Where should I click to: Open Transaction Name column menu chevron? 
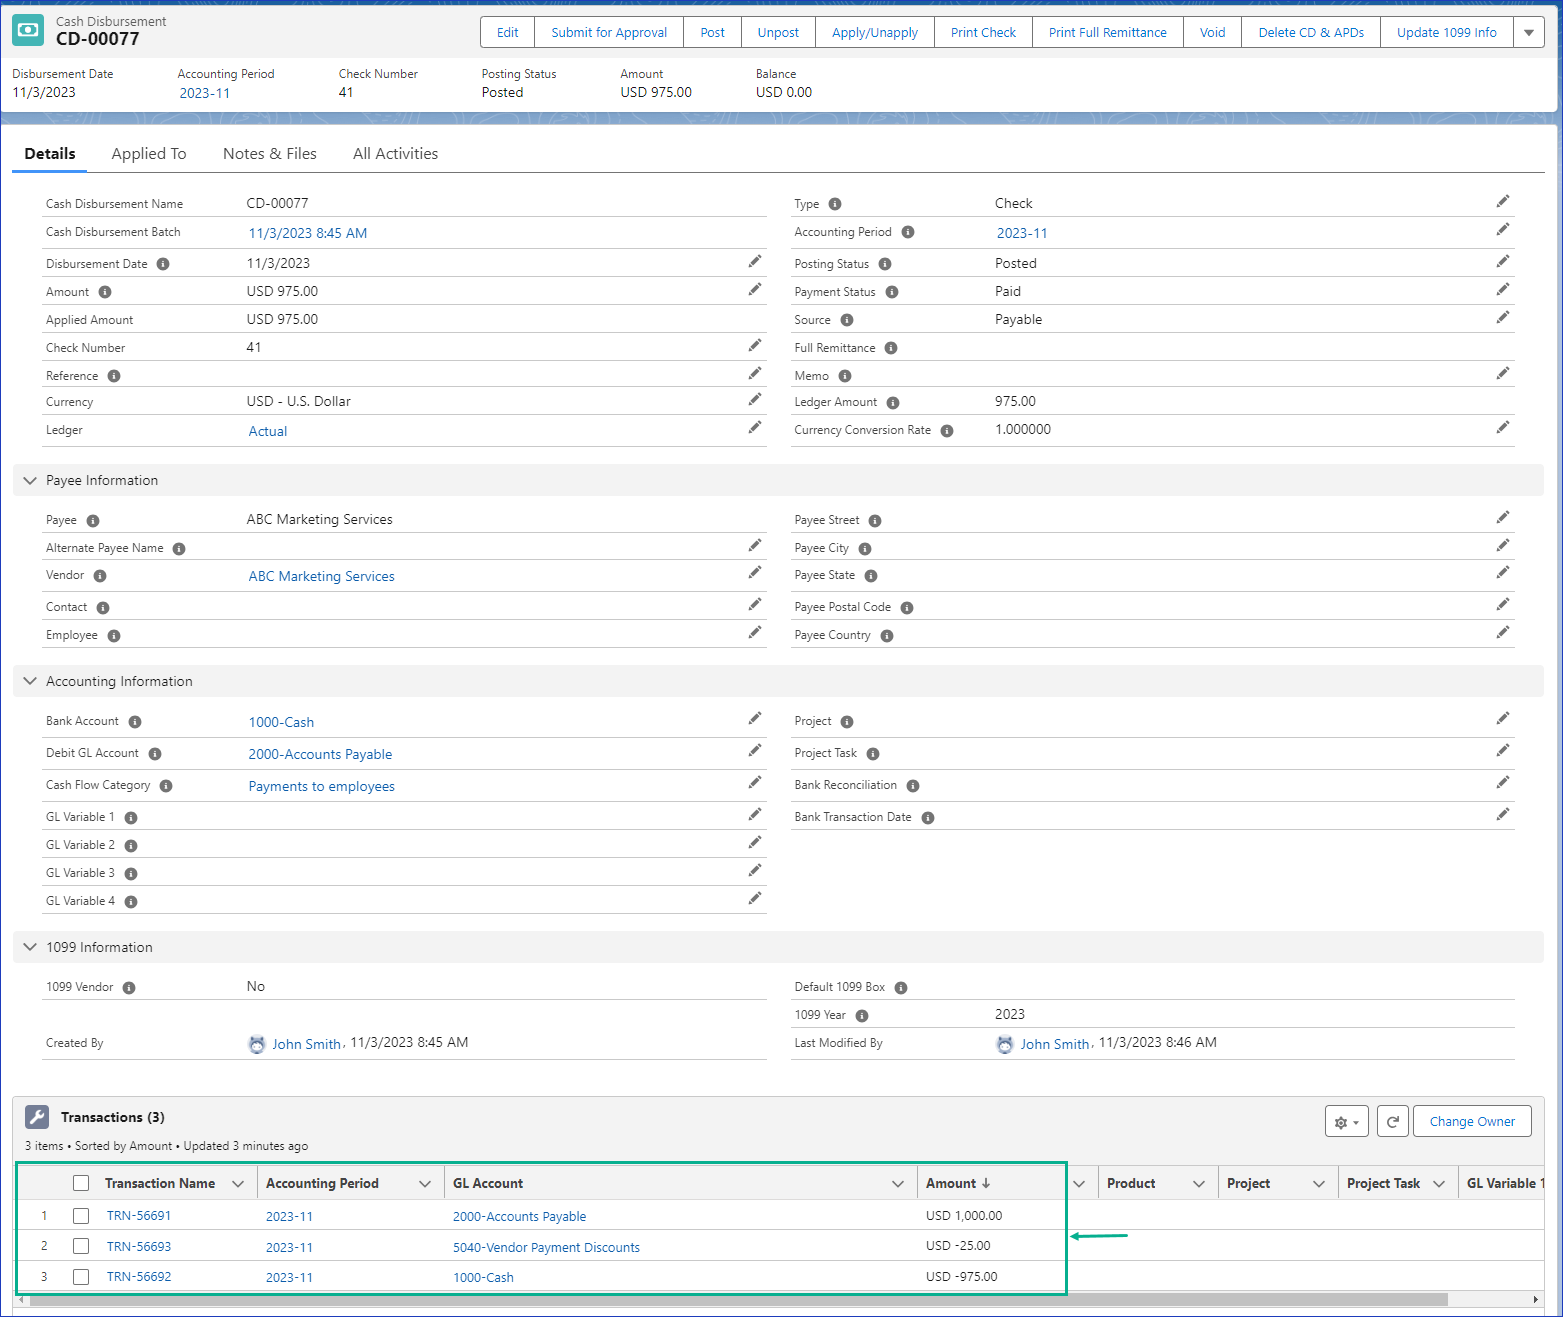coord(238,1183)
